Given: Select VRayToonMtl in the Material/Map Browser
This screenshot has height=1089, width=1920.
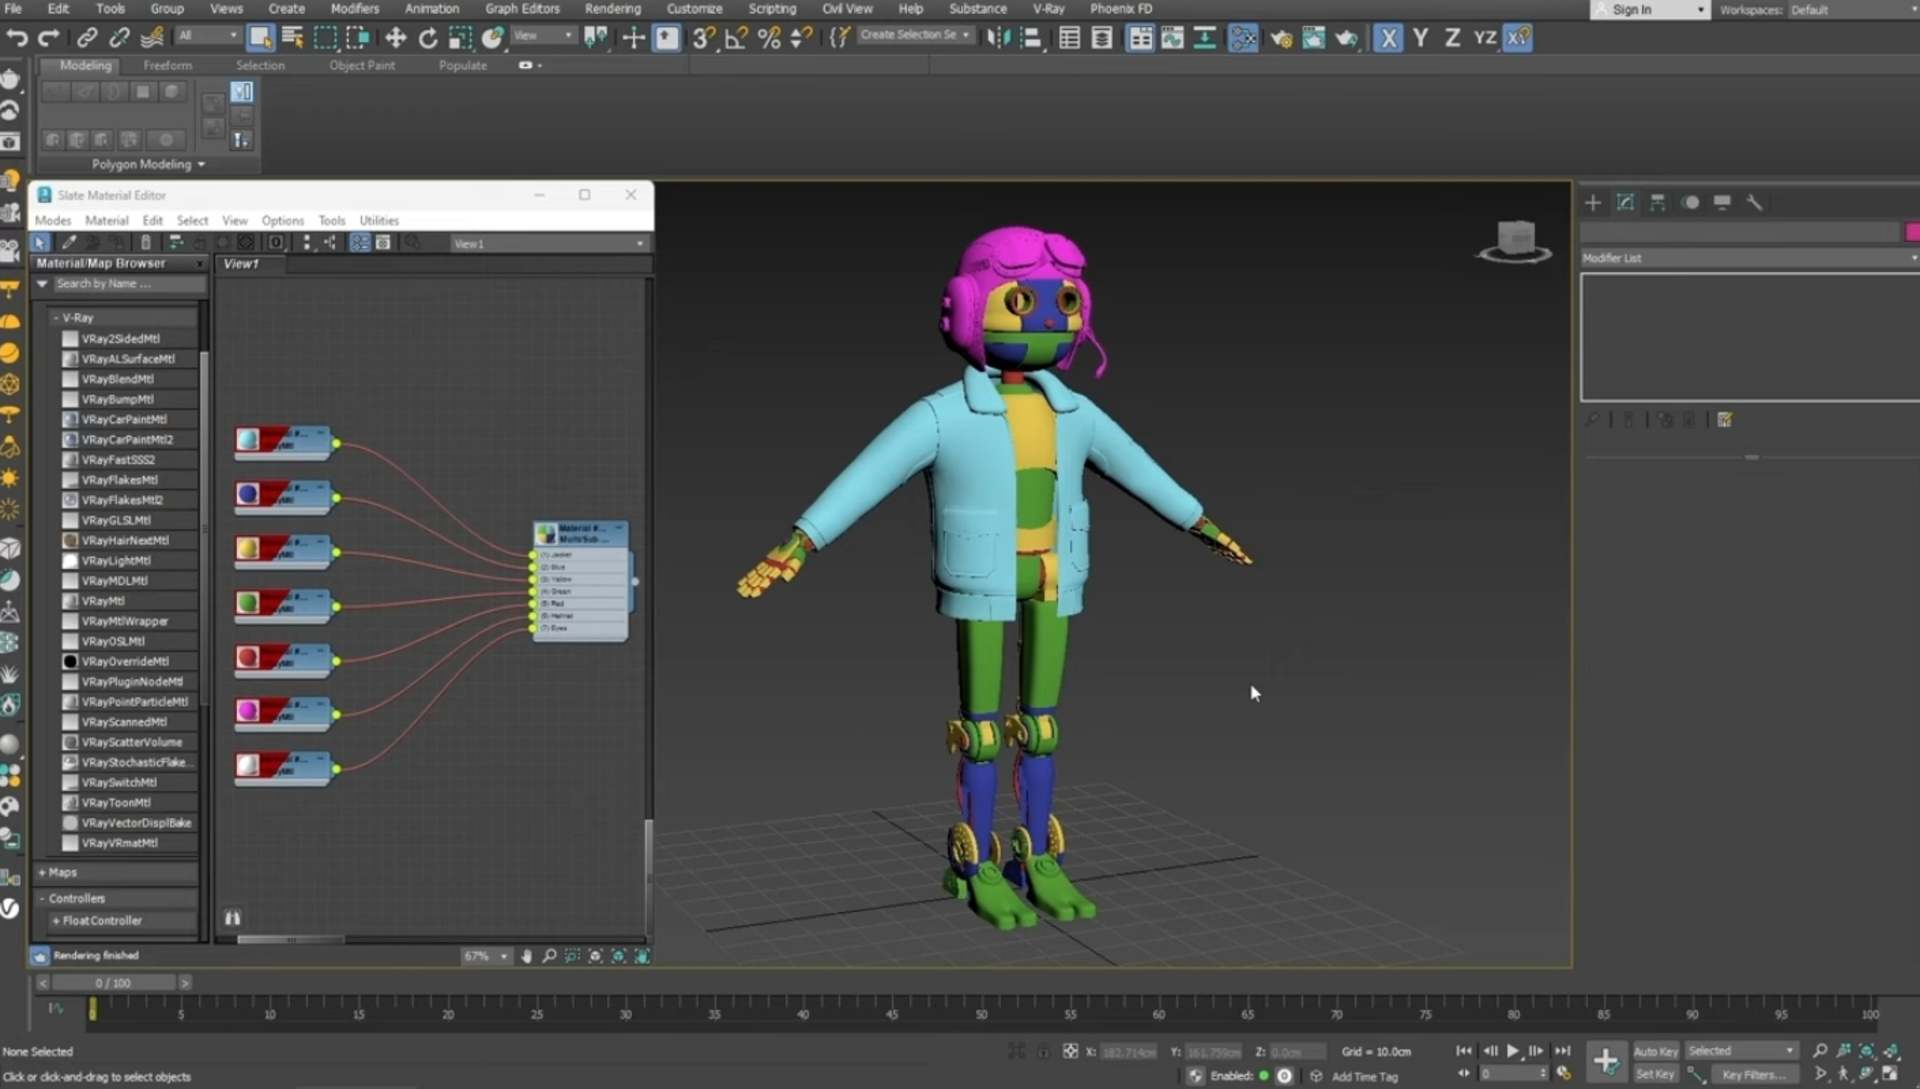Looking at the screenshot, I should (x=118, y=802).
